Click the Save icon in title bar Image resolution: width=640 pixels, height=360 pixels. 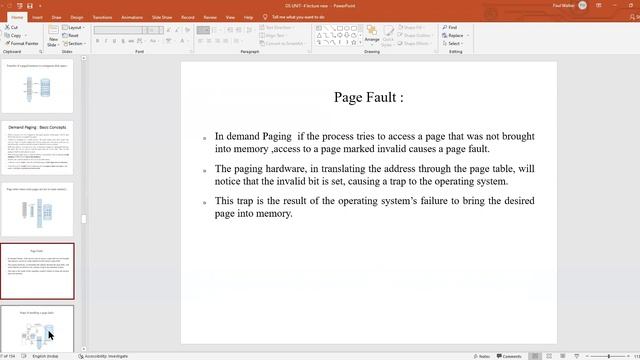[30, 6]
